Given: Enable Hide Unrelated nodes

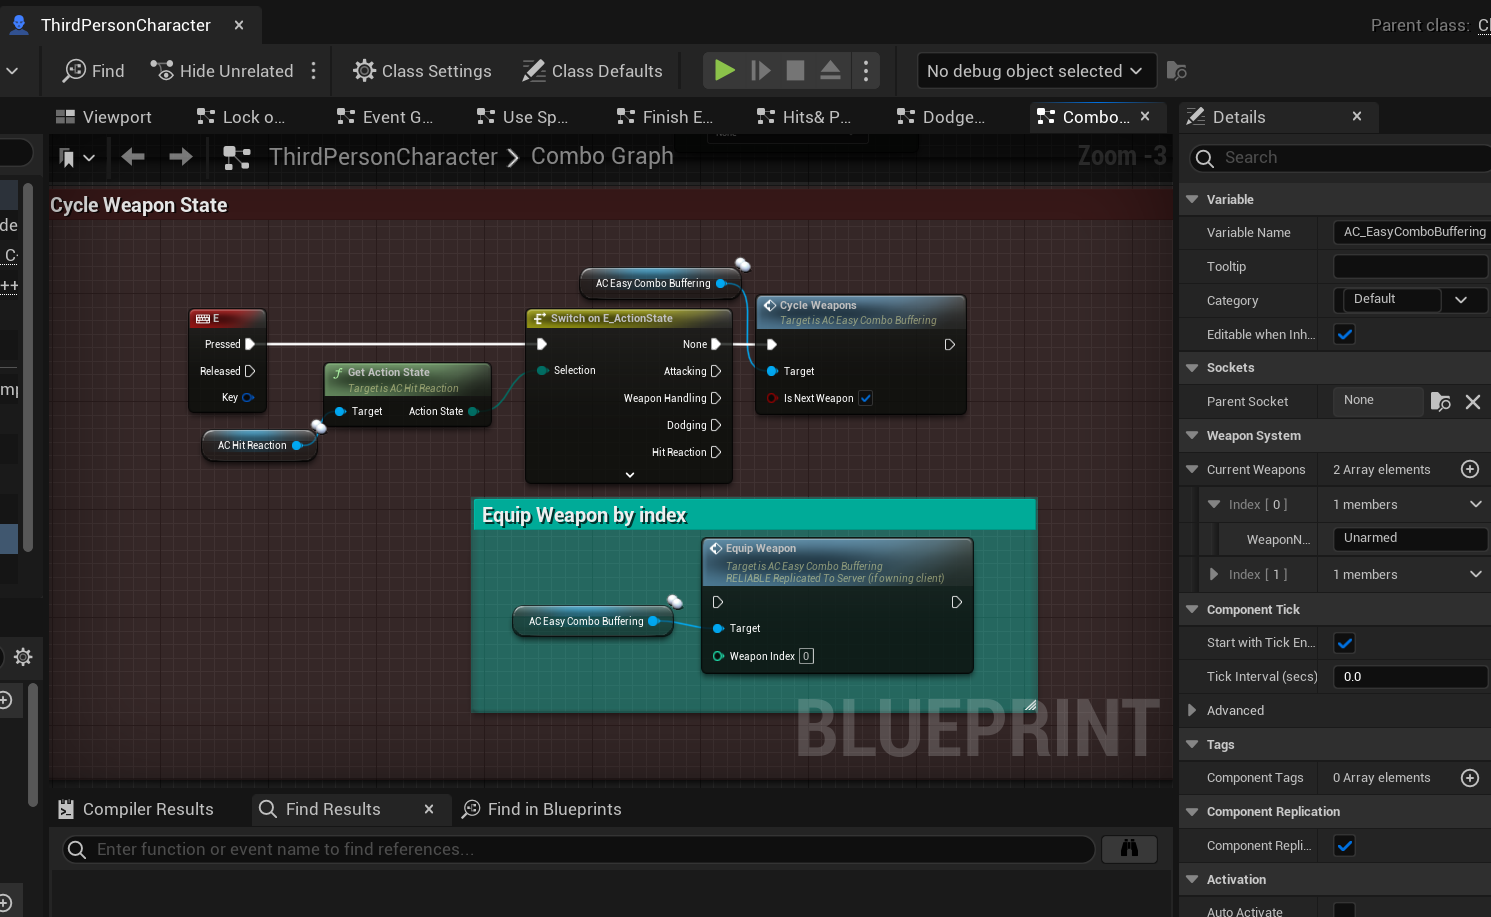Looking at the screenshot, I should pos(222,70).
